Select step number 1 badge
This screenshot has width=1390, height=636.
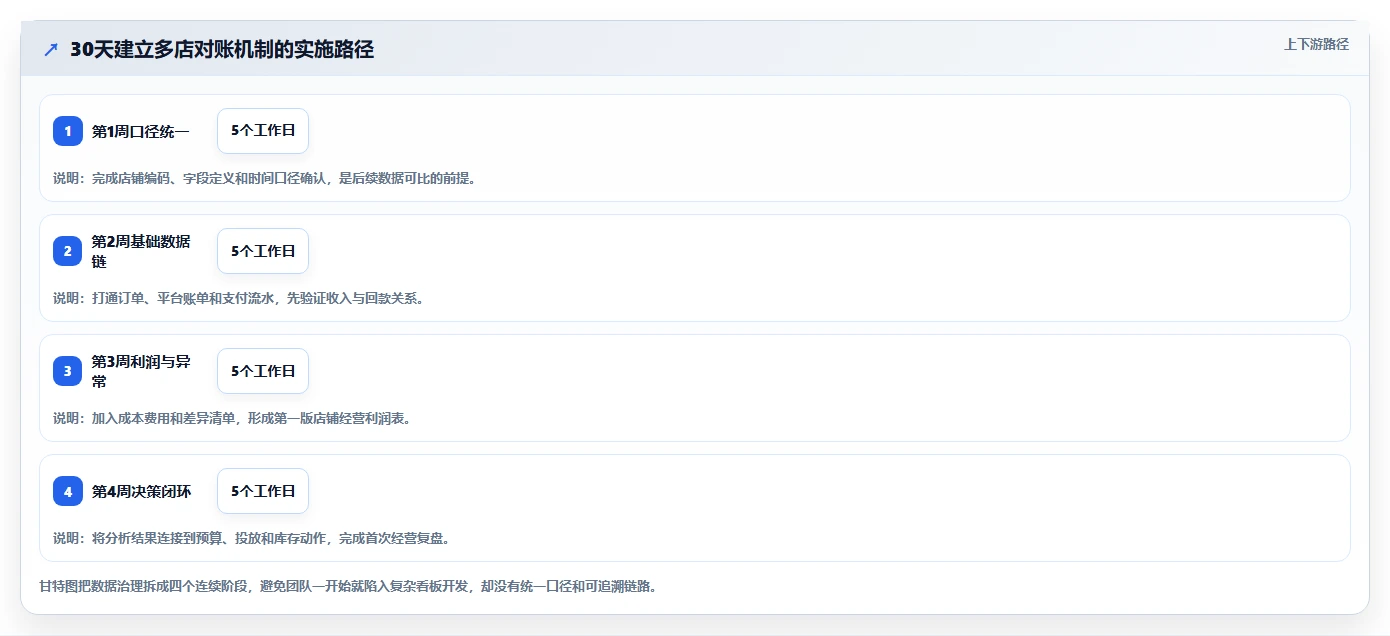(68, 131)
